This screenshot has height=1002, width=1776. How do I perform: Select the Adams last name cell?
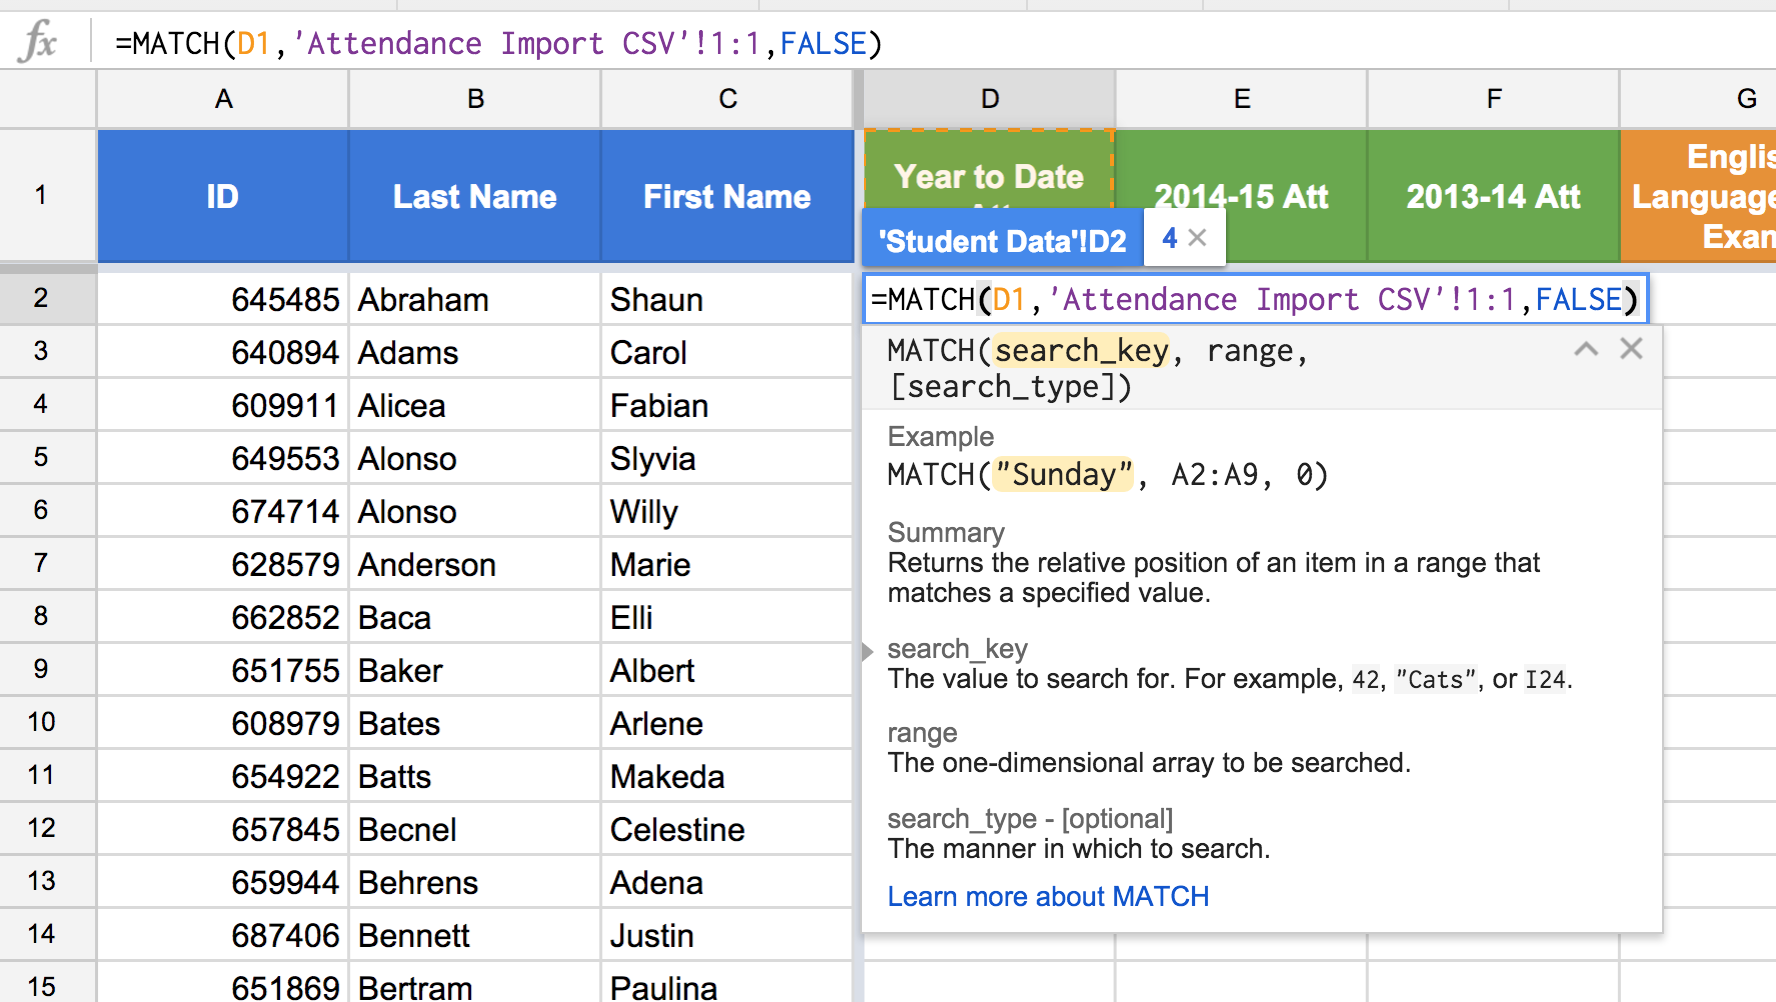point(475,352)
